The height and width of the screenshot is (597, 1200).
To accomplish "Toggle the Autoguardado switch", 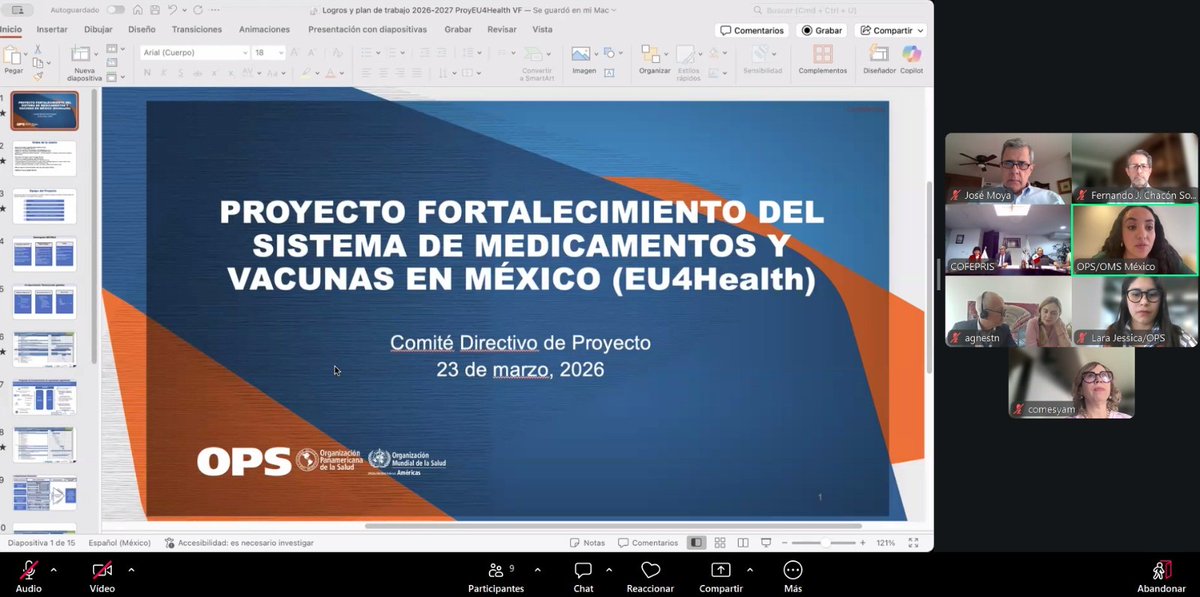I will (116, 10).
